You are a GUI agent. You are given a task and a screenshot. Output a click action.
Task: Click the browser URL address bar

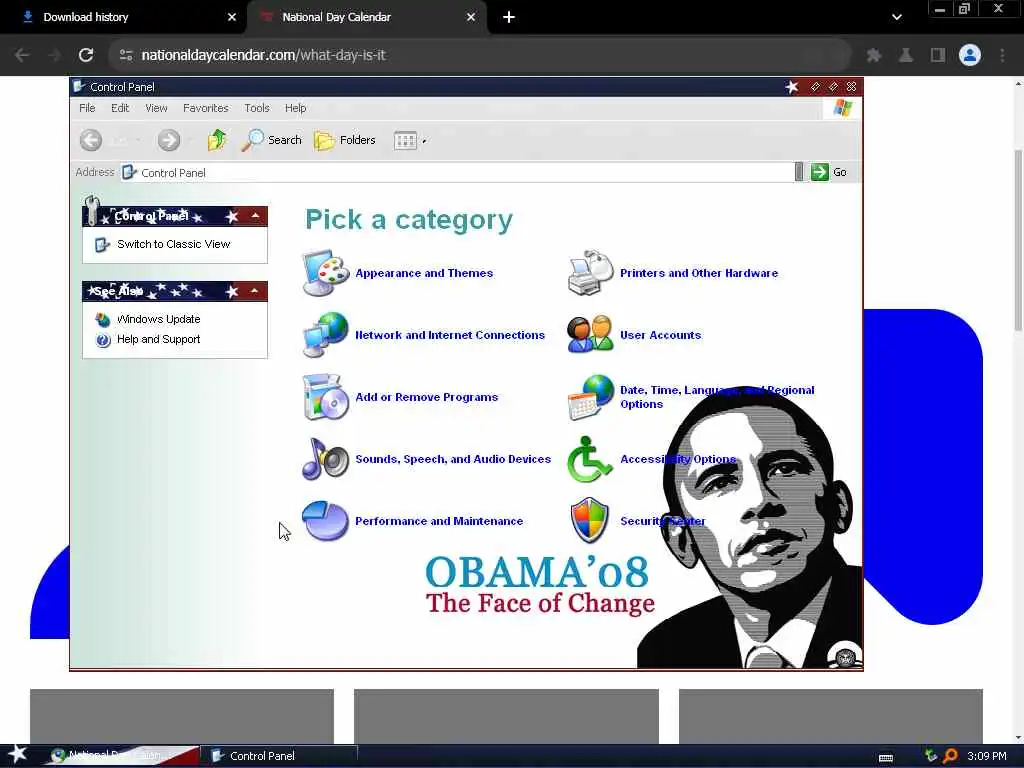(480, 55)
